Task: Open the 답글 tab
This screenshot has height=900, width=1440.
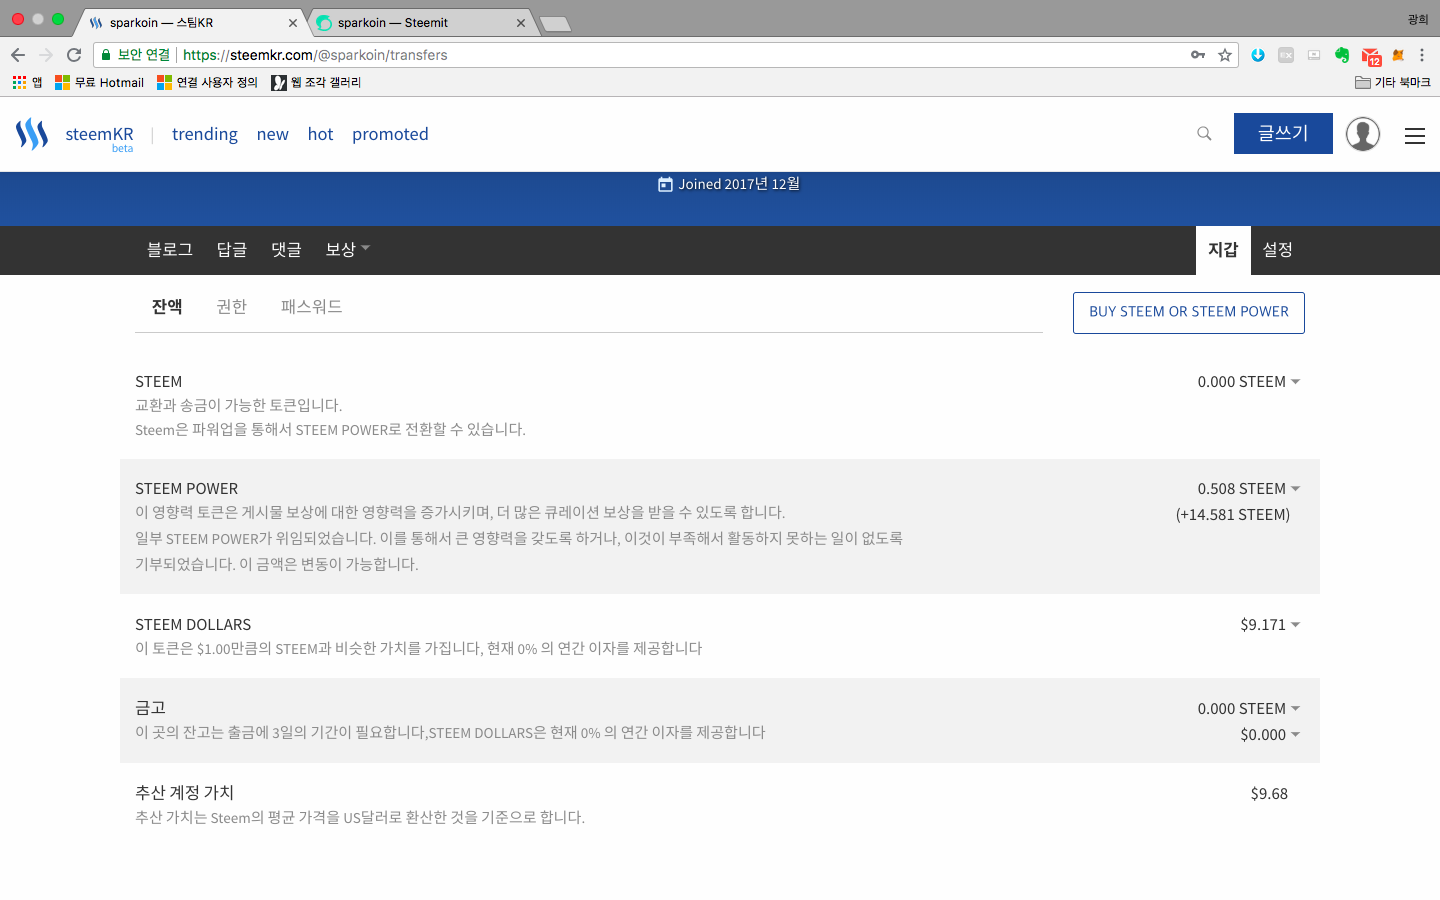Action: (232, 249)
